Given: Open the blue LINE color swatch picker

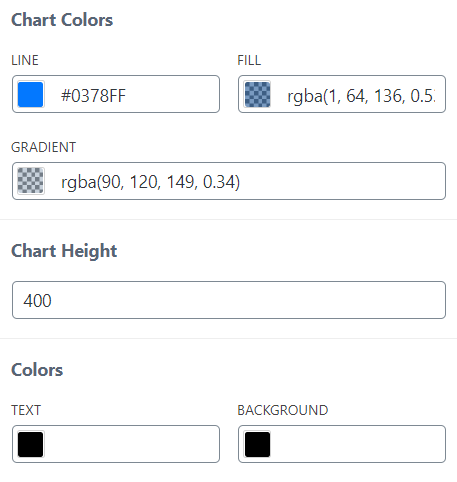Looking at the screenshot, I should pos(30,94).
